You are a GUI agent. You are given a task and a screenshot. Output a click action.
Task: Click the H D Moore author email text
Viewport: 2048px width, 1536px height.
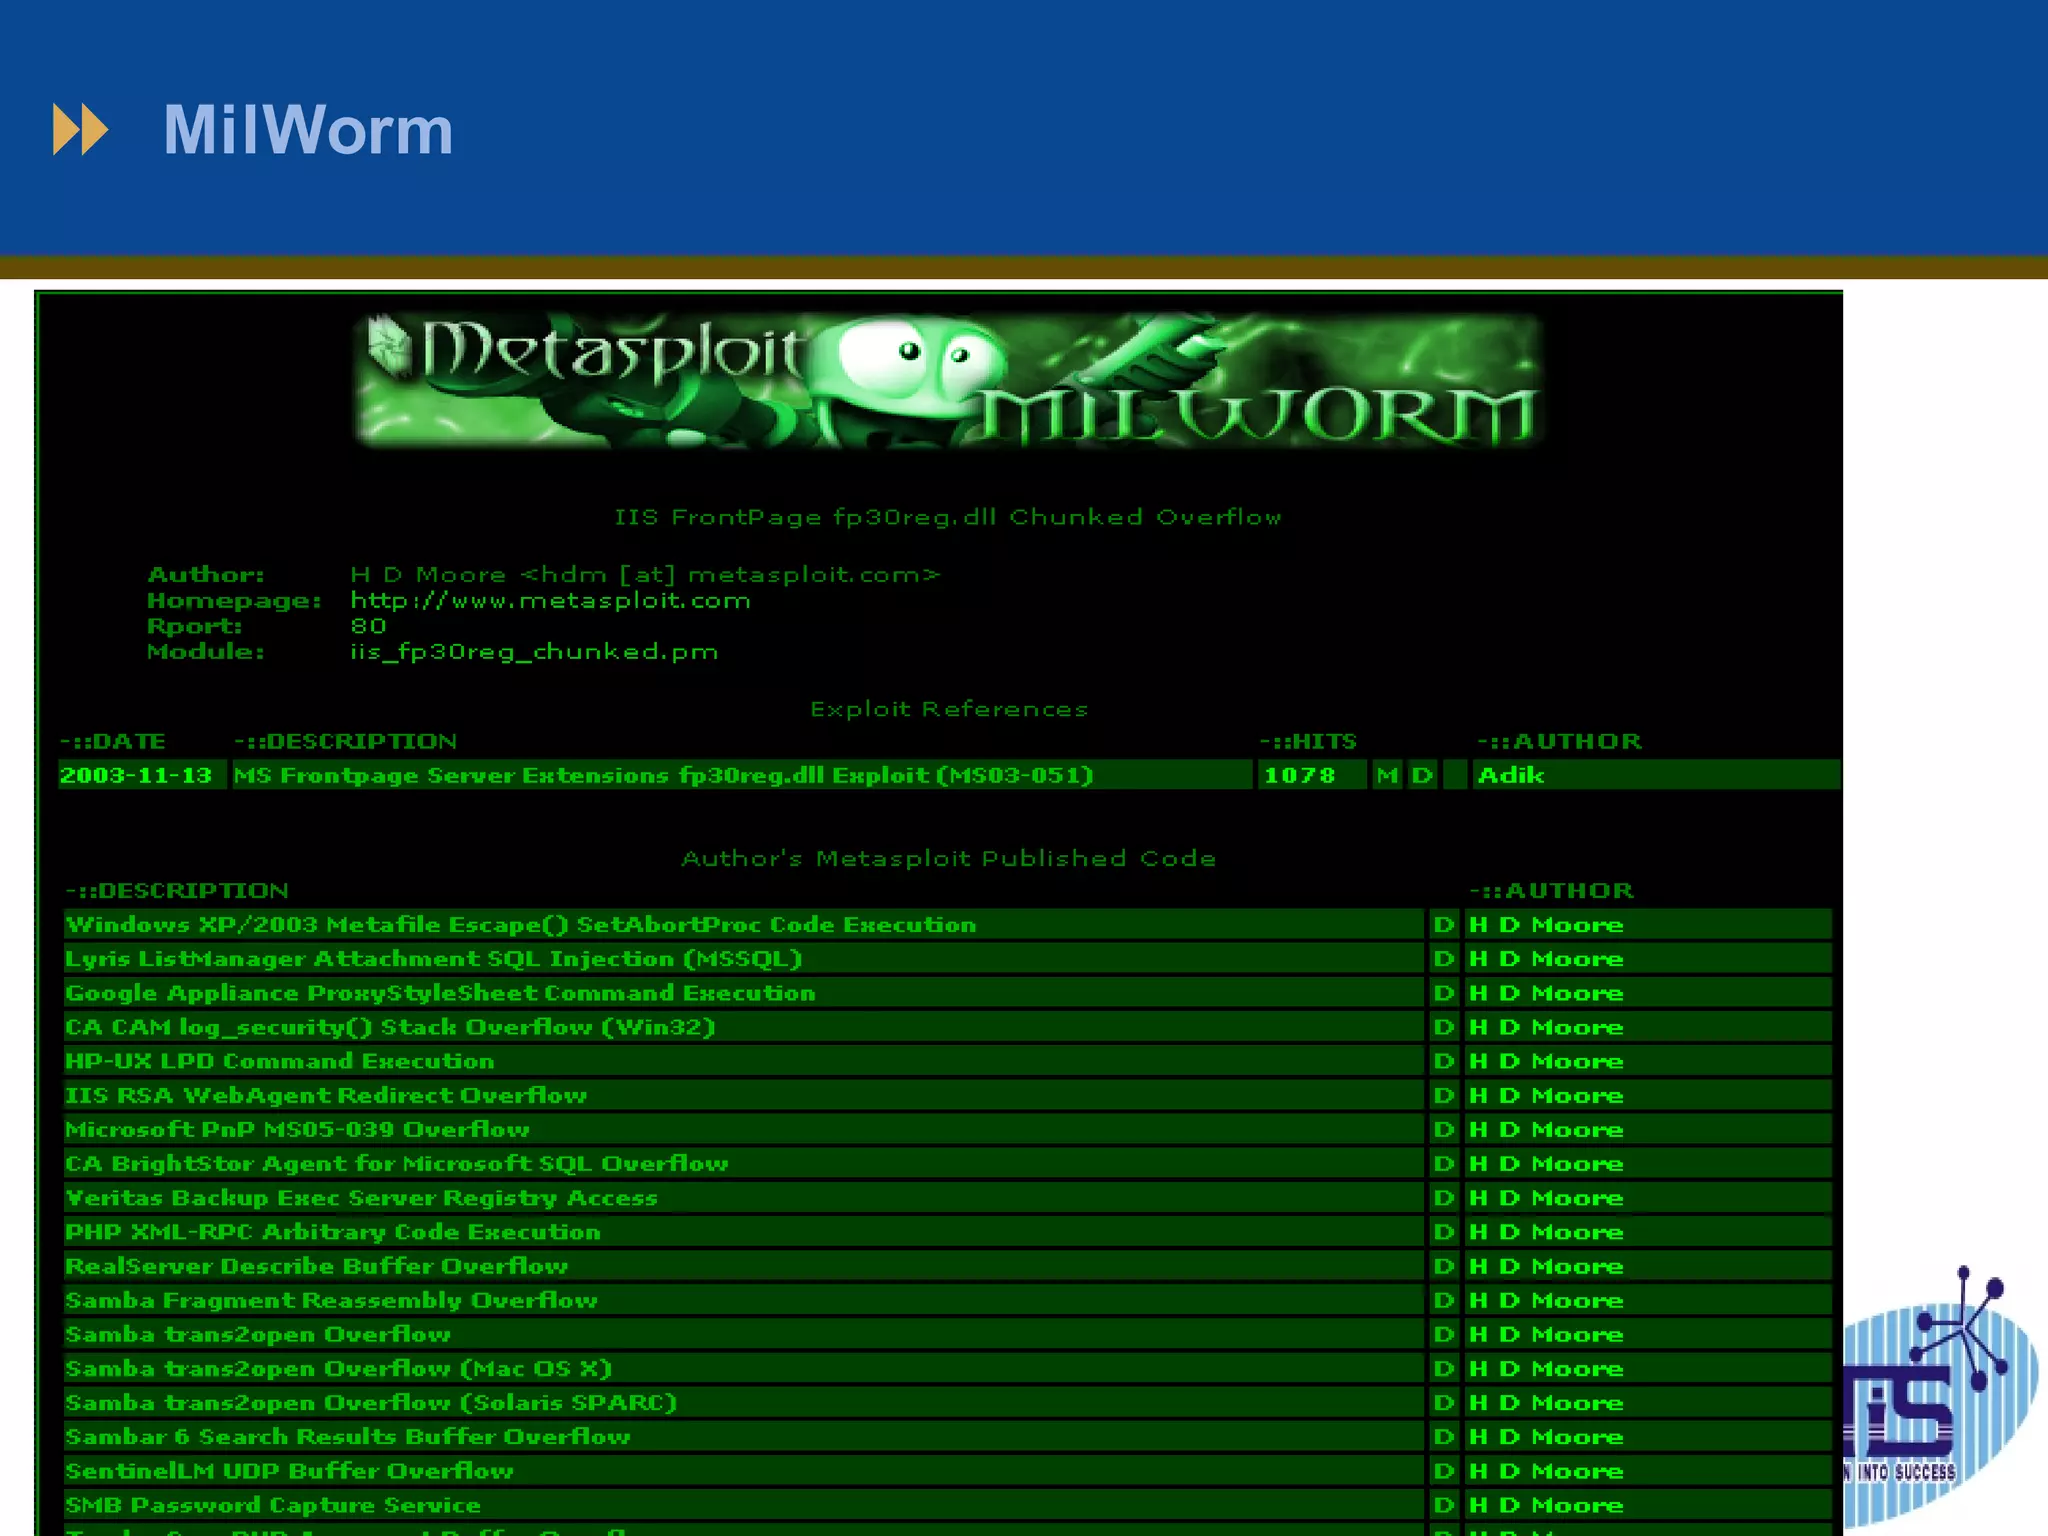pyautogui.click(x=645, y=575)
